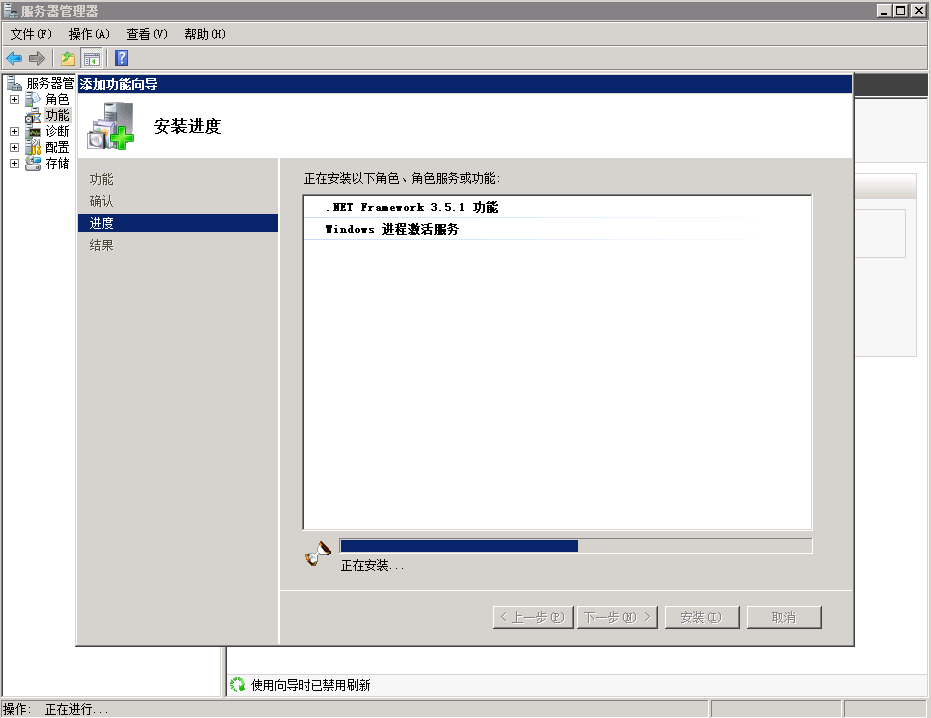Open Help via the question mark icon
This screenshot has height=718, width=931.
click(121, 58)
